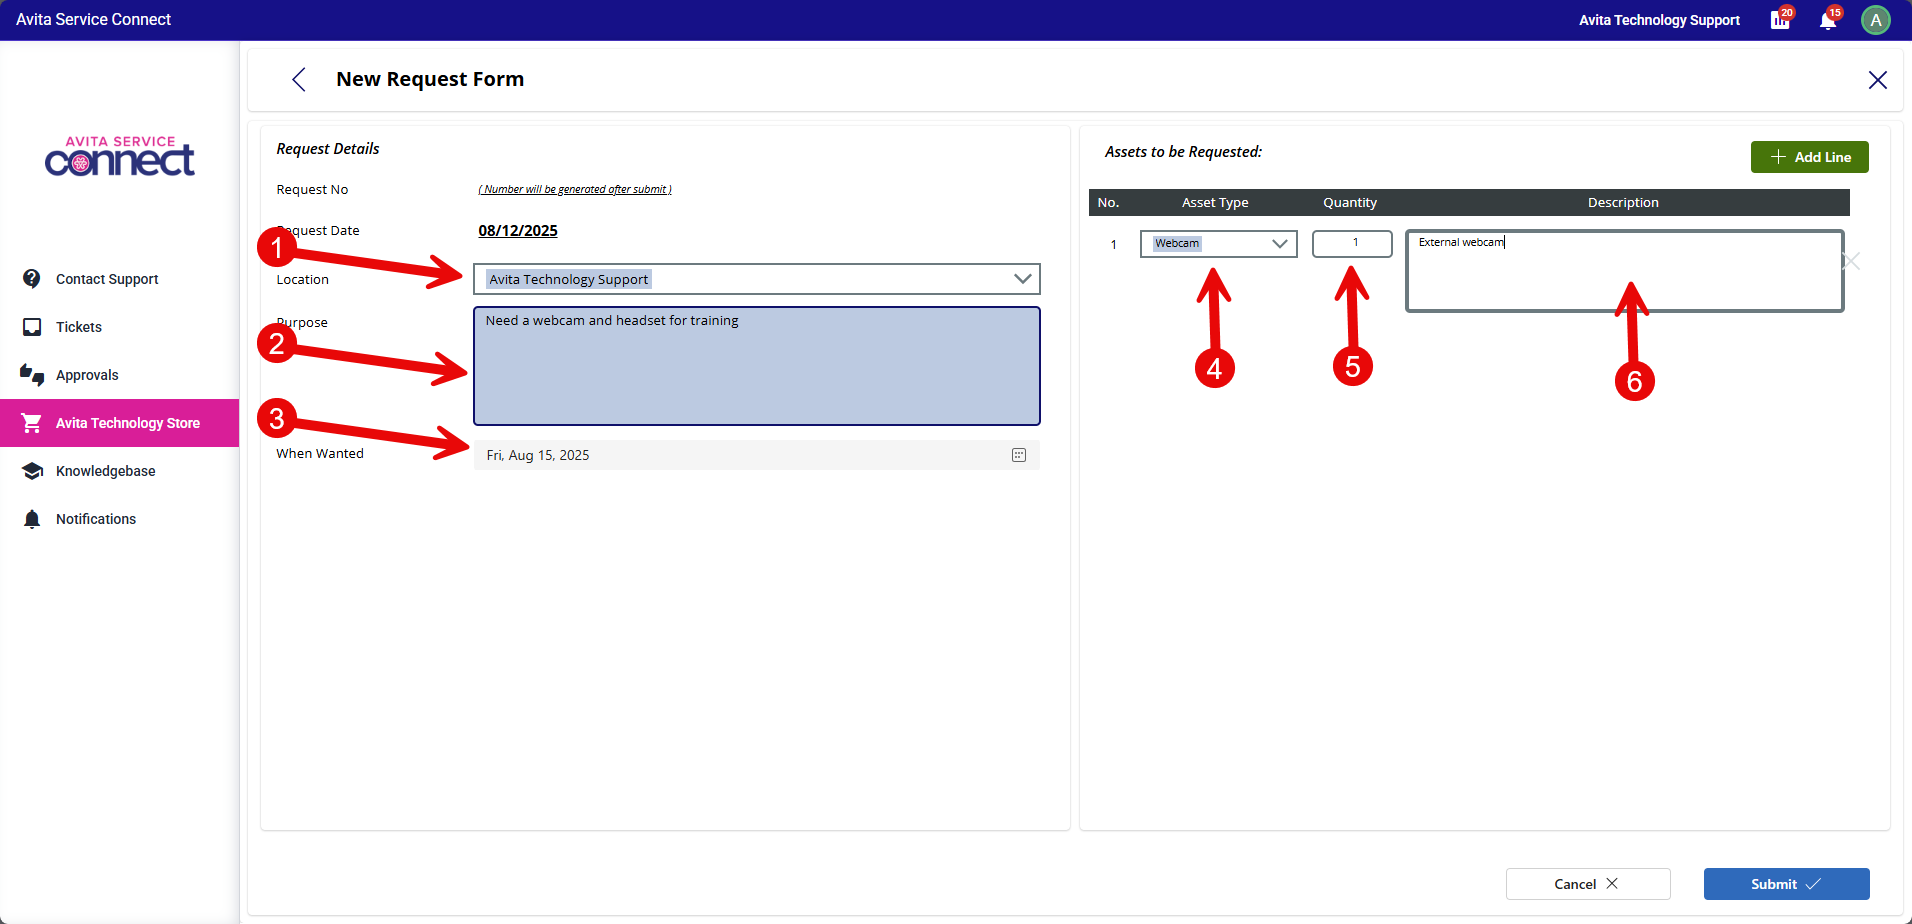Open Knowledgebase from the sidebar
Image resolution: width=1912 pixels, height=924 pixels.
coord(120,471)
